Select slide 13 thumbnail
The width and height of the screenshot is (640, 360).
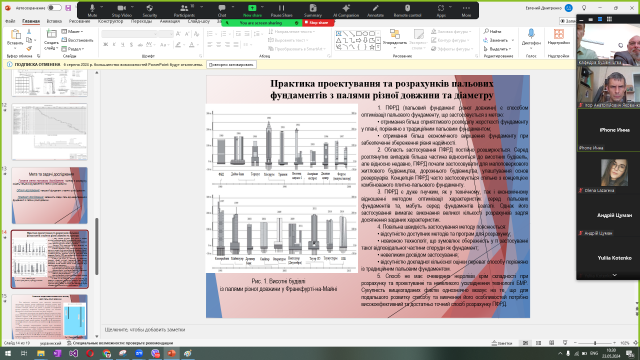[x=50, y=195]
